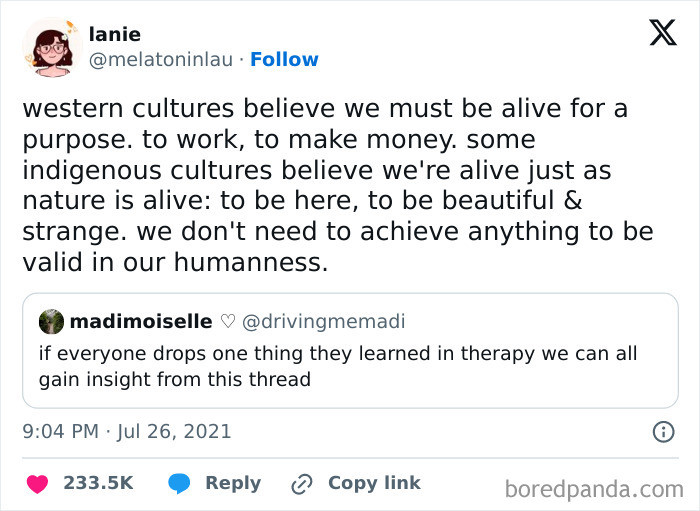Viewport: 700px width, 511px height.
Task: Click the 9:04 PM · Jul 26, 2021 timestamp
Action: pyautogui.click(x=127, y=432)
